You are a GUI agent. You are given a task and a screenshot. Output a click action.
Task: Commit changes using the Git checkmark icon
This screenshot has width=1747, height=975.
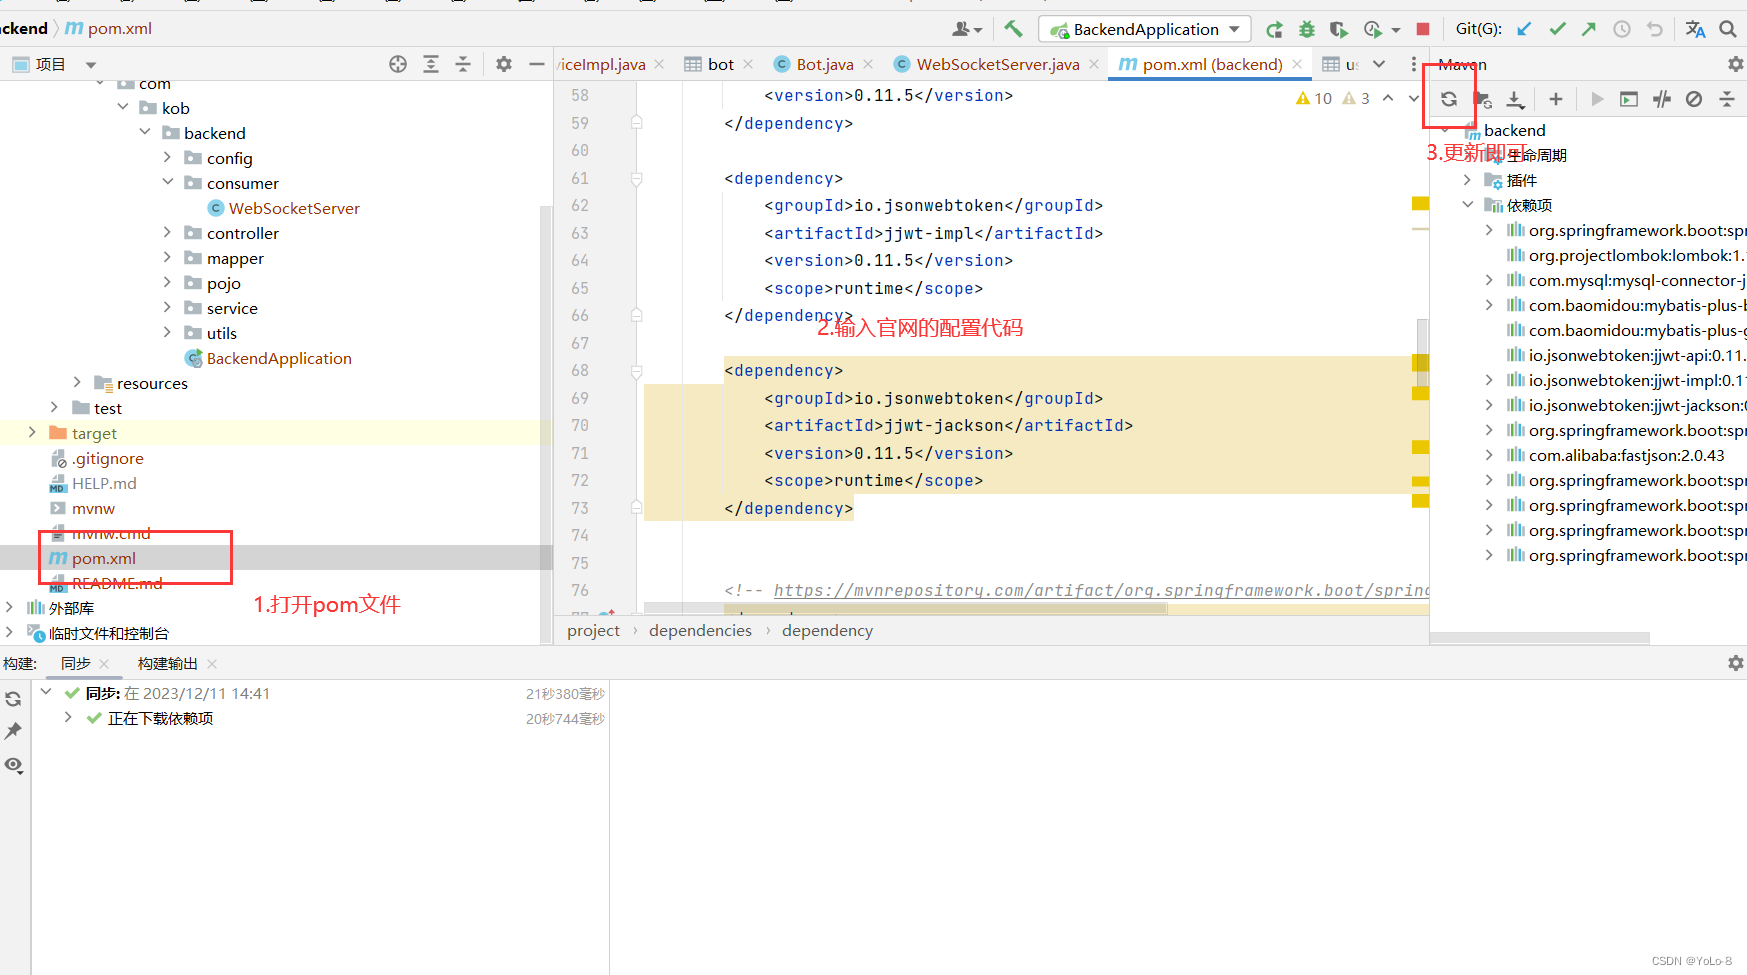click(x=1556, y=28)
